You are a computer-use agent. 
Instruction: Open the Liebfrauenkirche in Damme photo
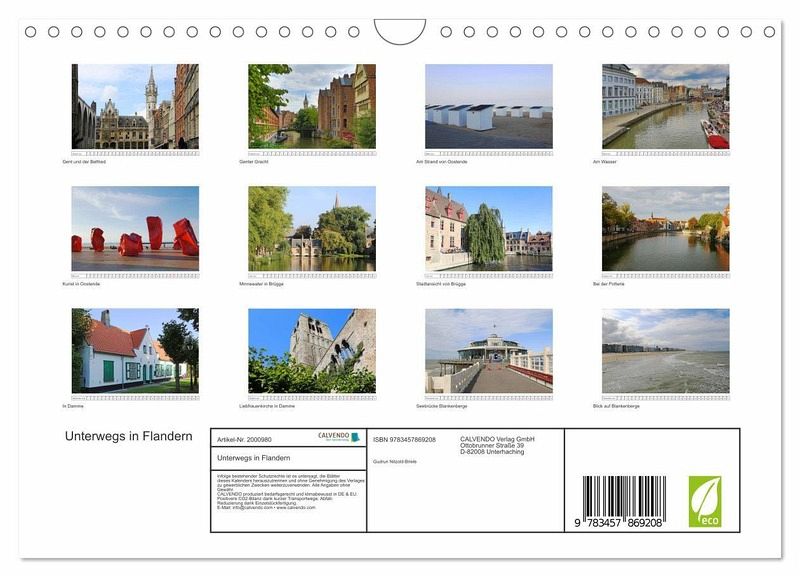tap(312, 350)
